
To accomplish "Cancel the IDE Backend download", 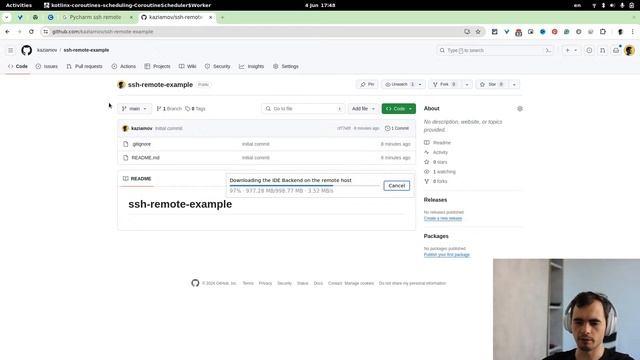I will [x=396, y=186].
